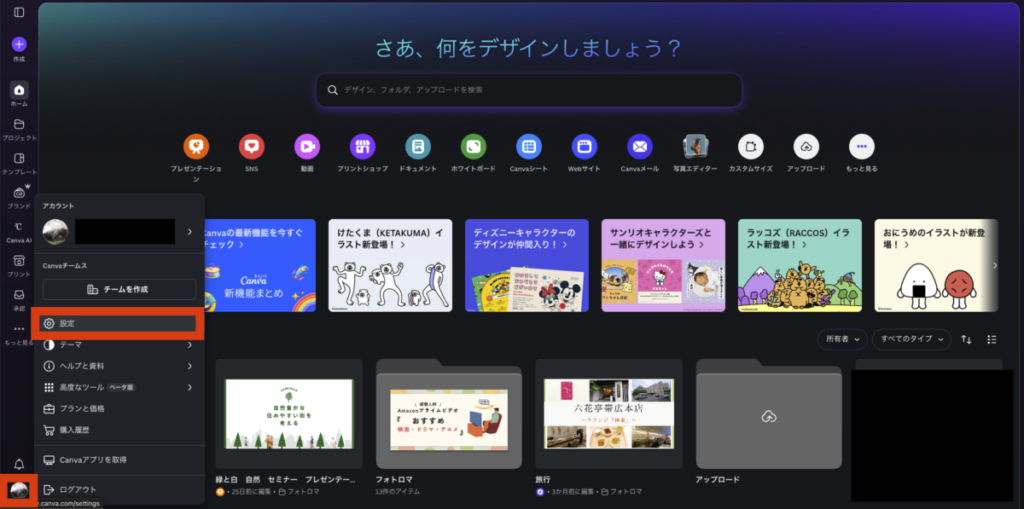Open the アップロード folder
This screenshot has height=509, width=1024.
(769, 414)
